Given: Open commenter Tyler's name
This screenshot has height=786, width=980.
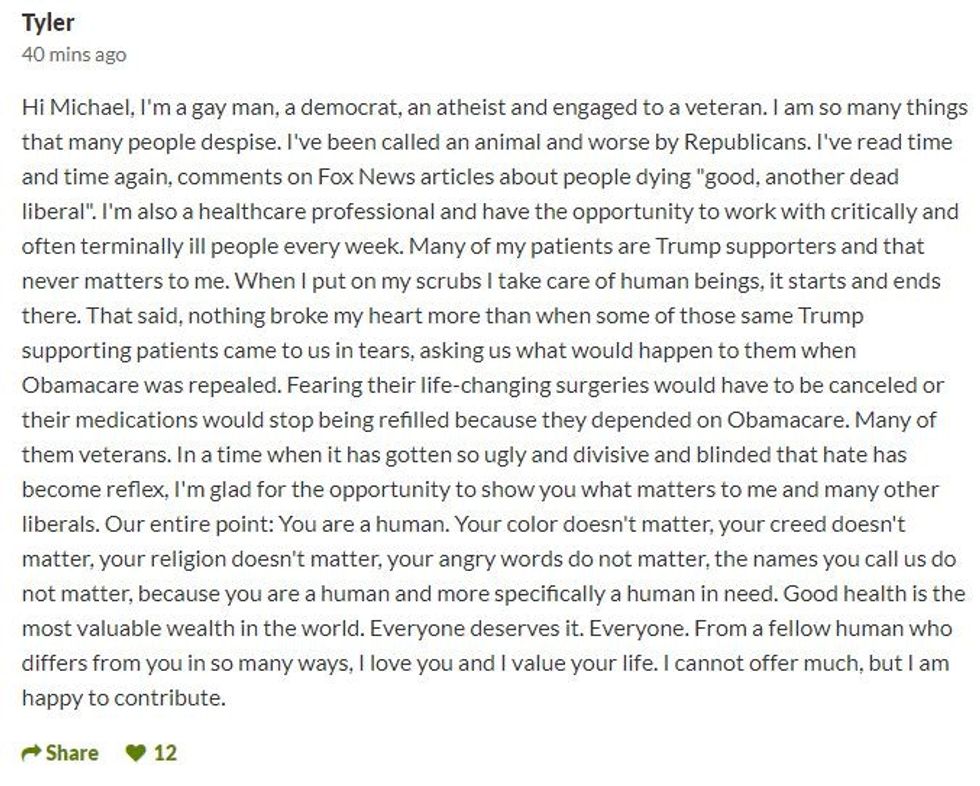Looking at the screenshot, I should pos(48,22).
